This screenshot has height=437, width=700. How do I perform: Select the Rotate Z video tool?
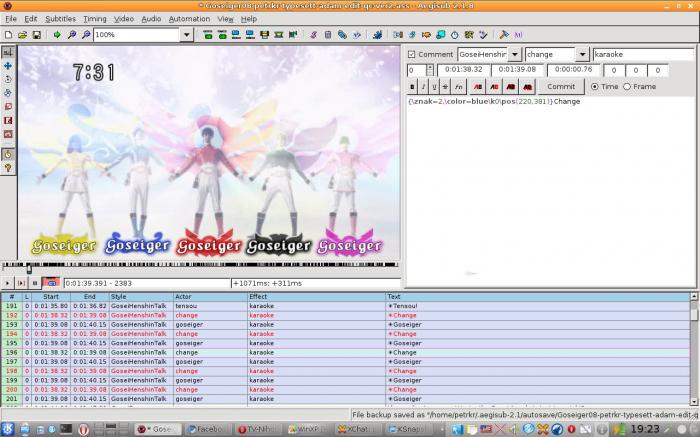click(x=8, y=79)
